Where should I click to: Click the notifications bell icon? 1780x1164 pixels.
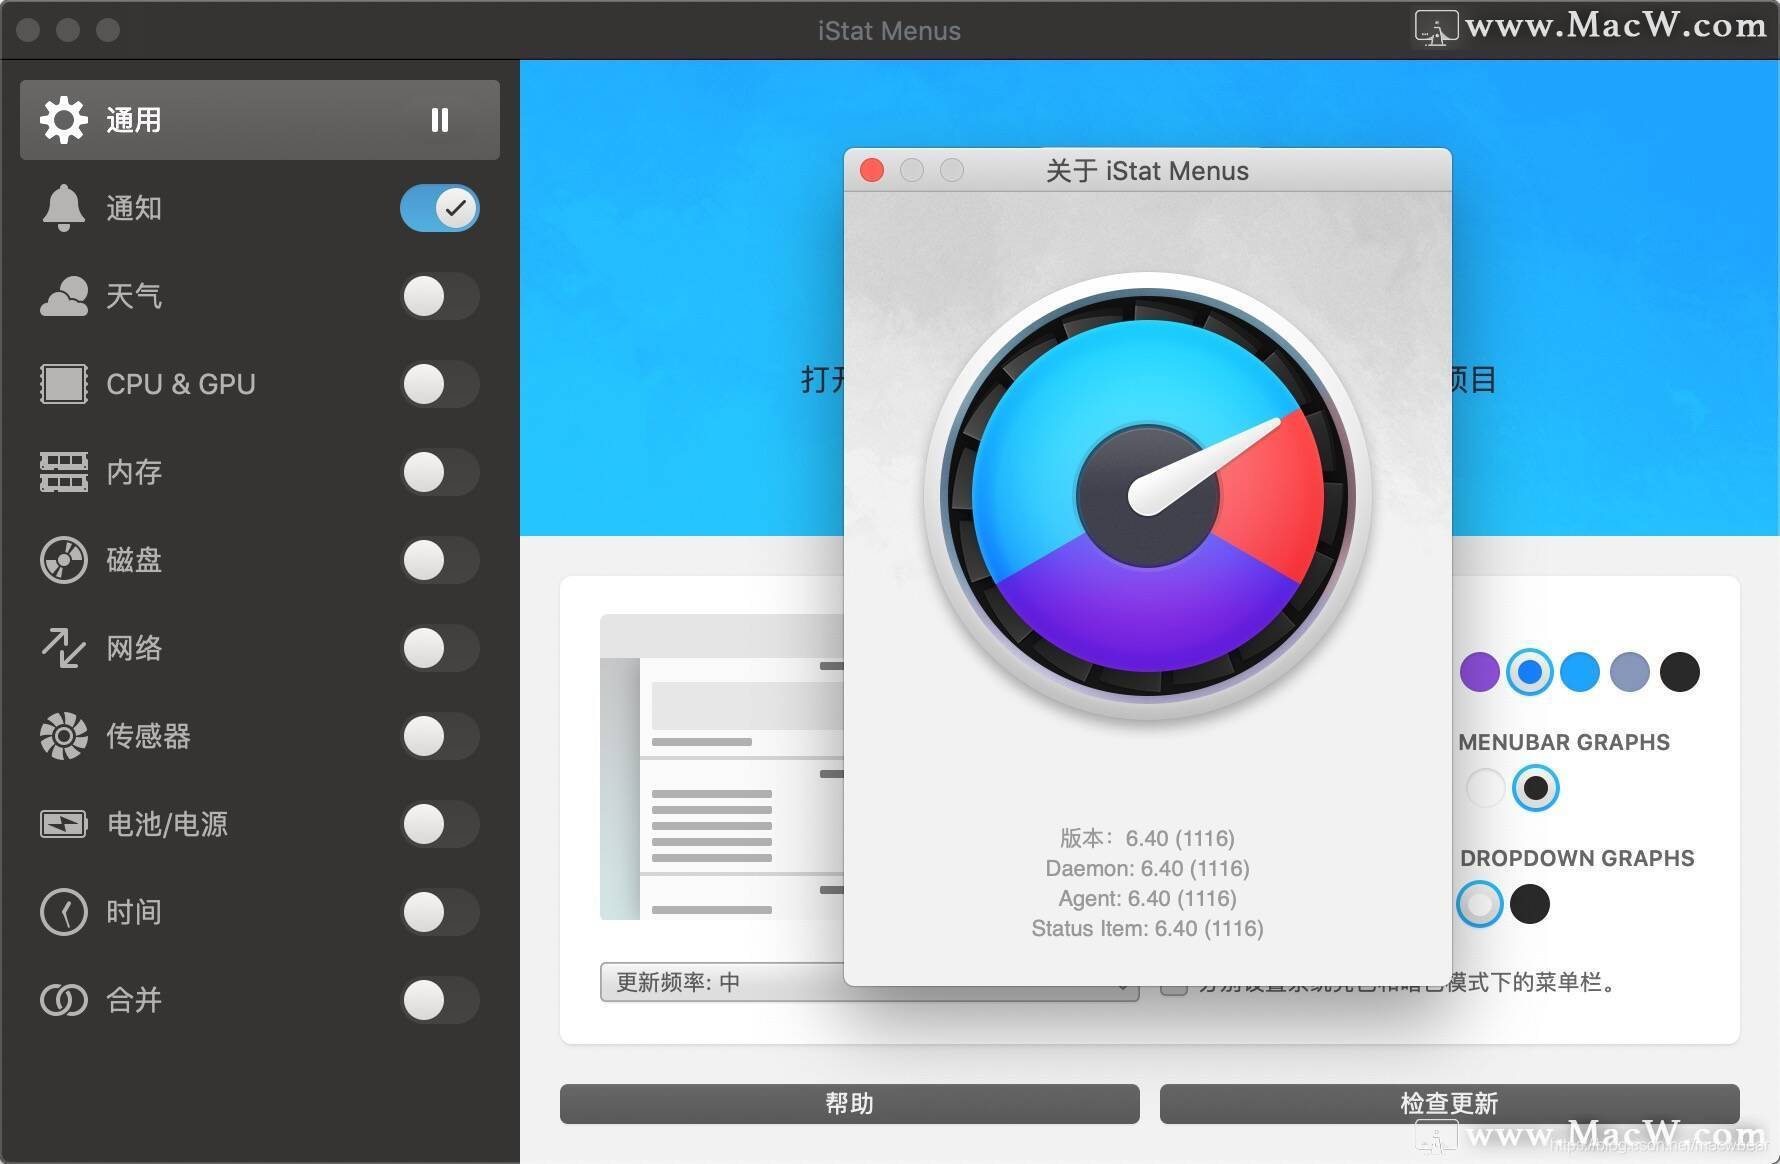pos(64,208)
